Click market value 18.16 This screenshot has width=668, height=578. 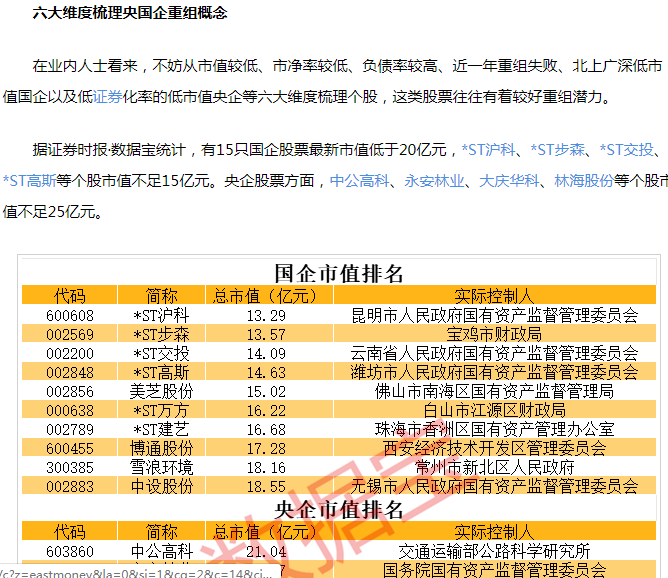click(266, 468)
